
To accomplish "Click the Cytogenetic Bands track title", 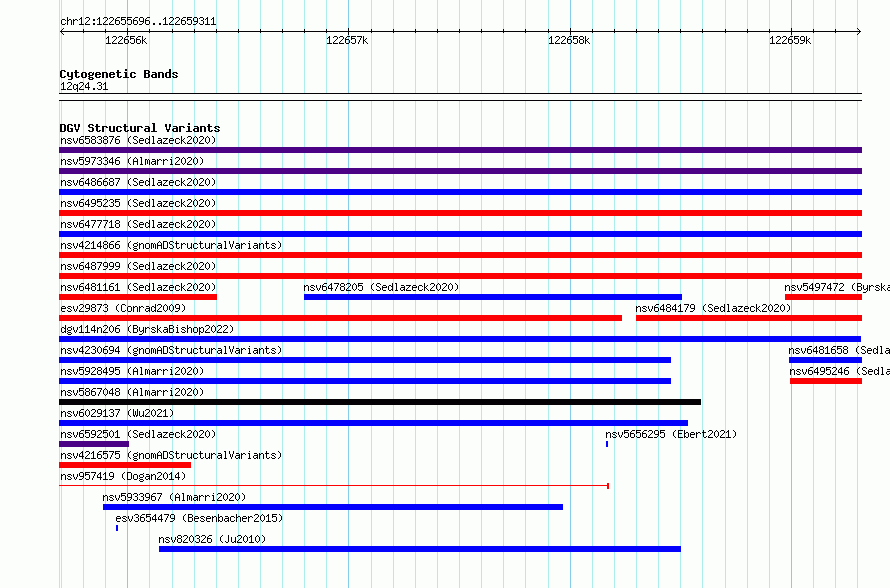I will 119,74.
